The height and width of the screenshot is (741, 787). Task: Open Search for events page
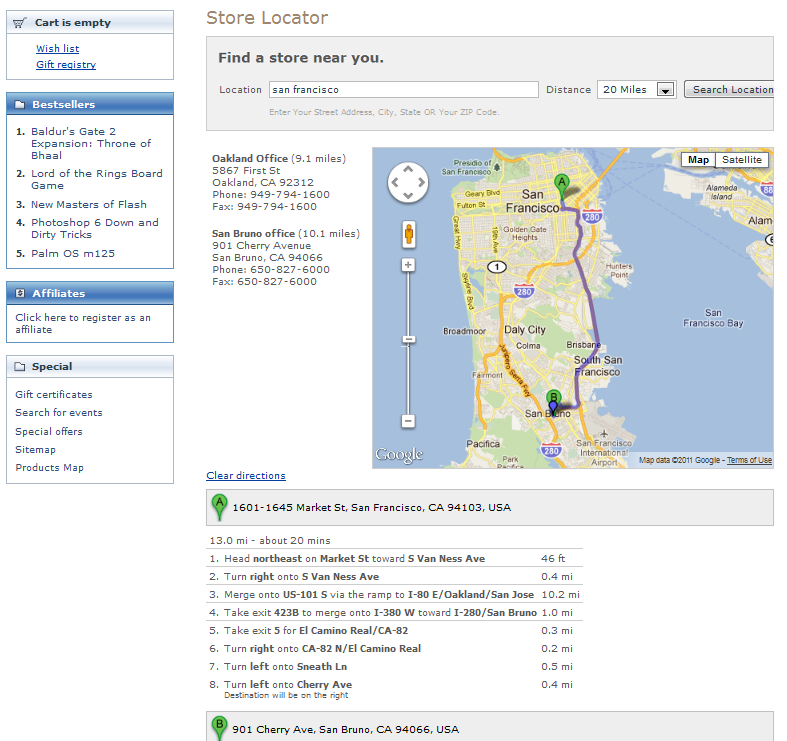[59, 413]
